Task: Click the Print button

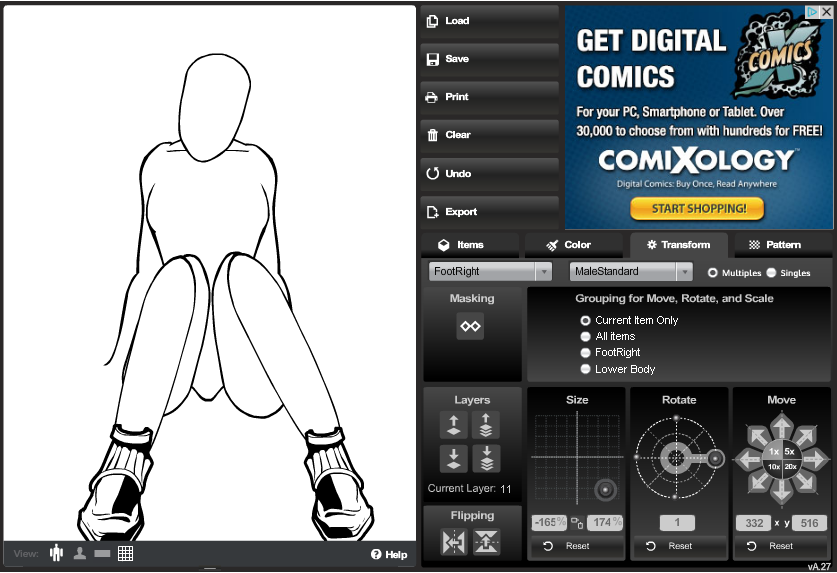Action: 489,97
